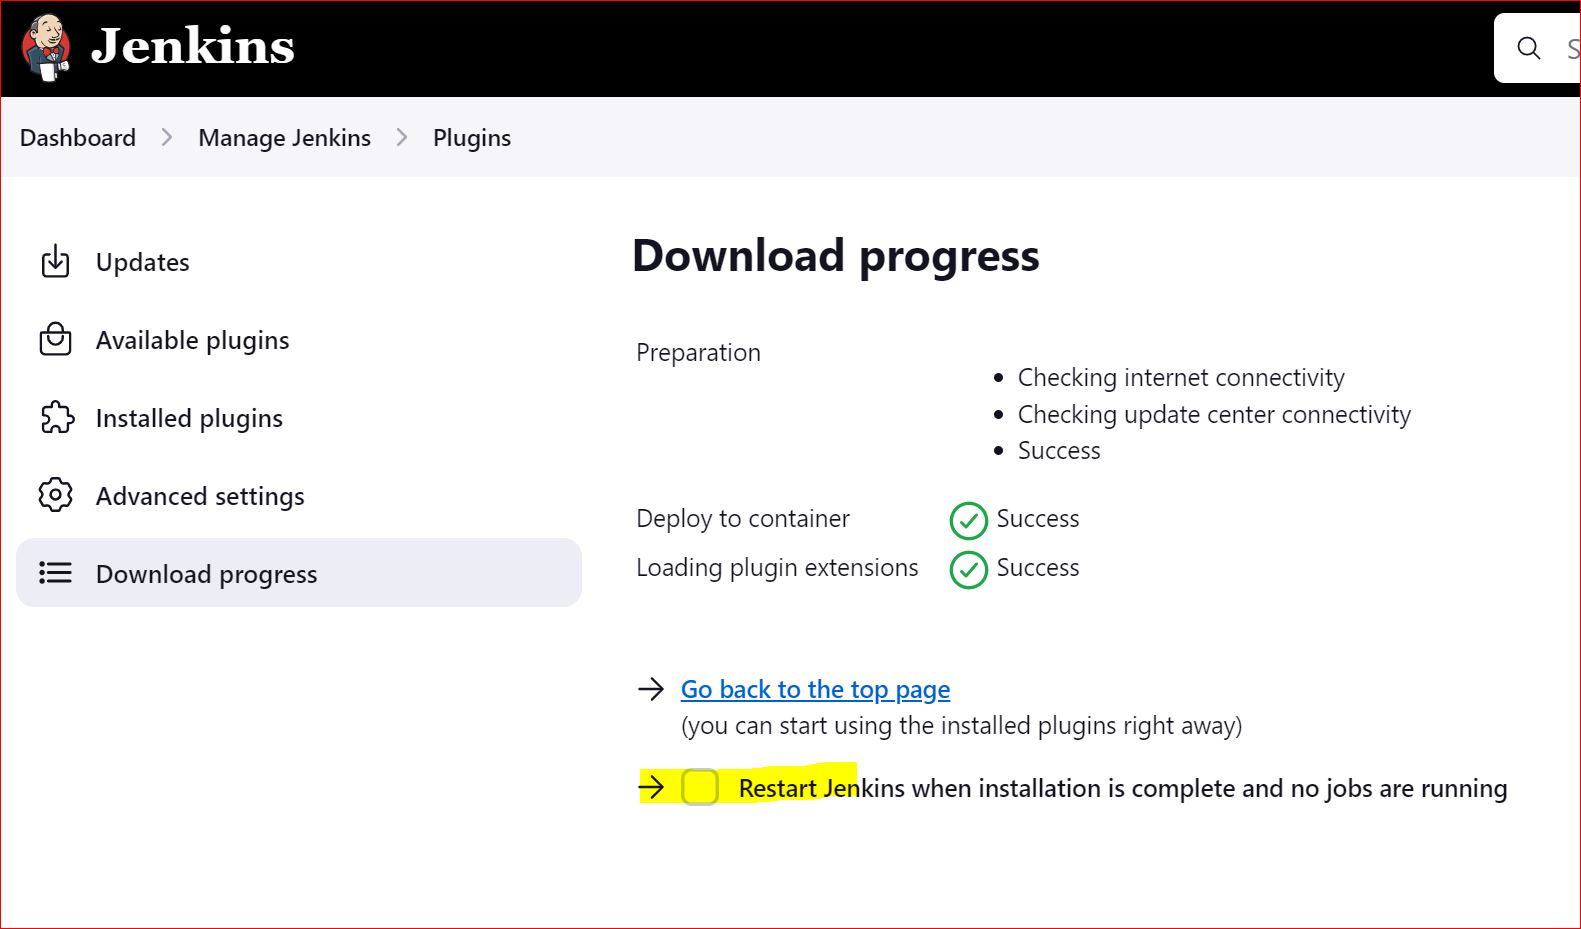
Task: Switch to the Updates sidebar section
Action: 142,261
